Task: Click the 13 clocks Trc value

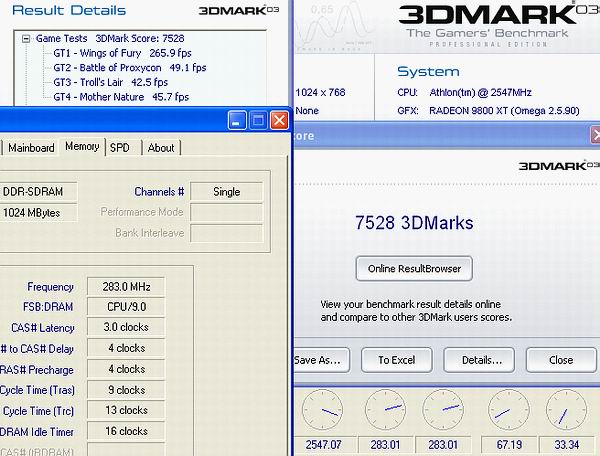Action: click(126, 410)
